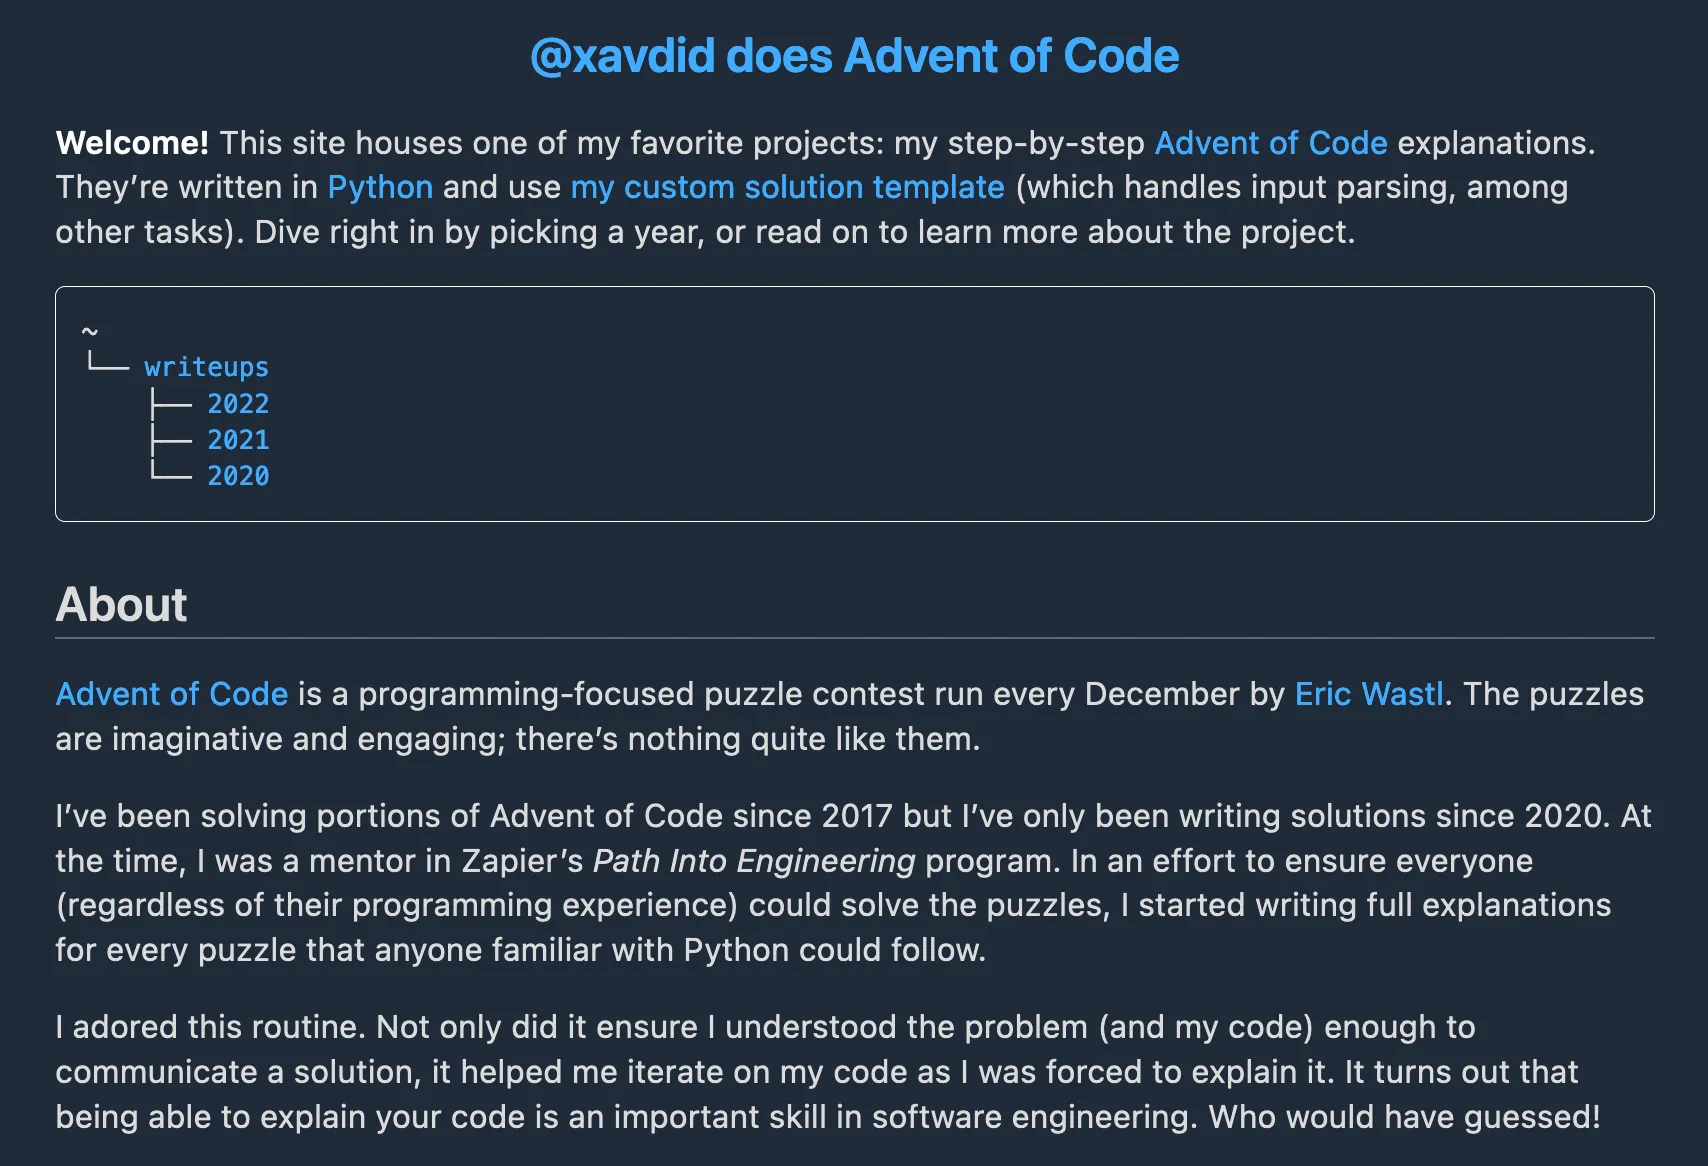
Task: Click italic "Path Into Engineering" text
Action: 754,861
